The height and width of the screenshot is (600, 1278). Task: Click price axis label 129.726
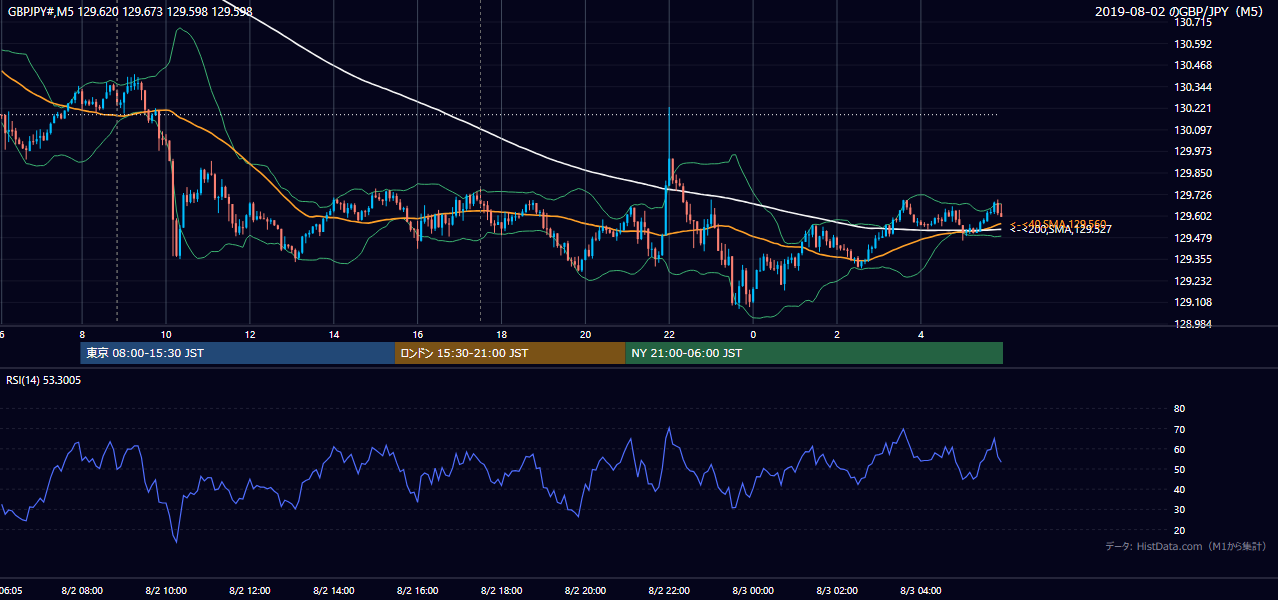[1192, 195]
